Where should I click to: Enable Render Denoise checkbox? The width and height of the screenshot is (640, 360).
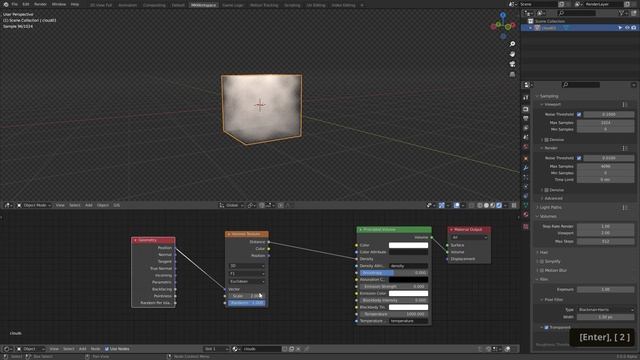546,190
